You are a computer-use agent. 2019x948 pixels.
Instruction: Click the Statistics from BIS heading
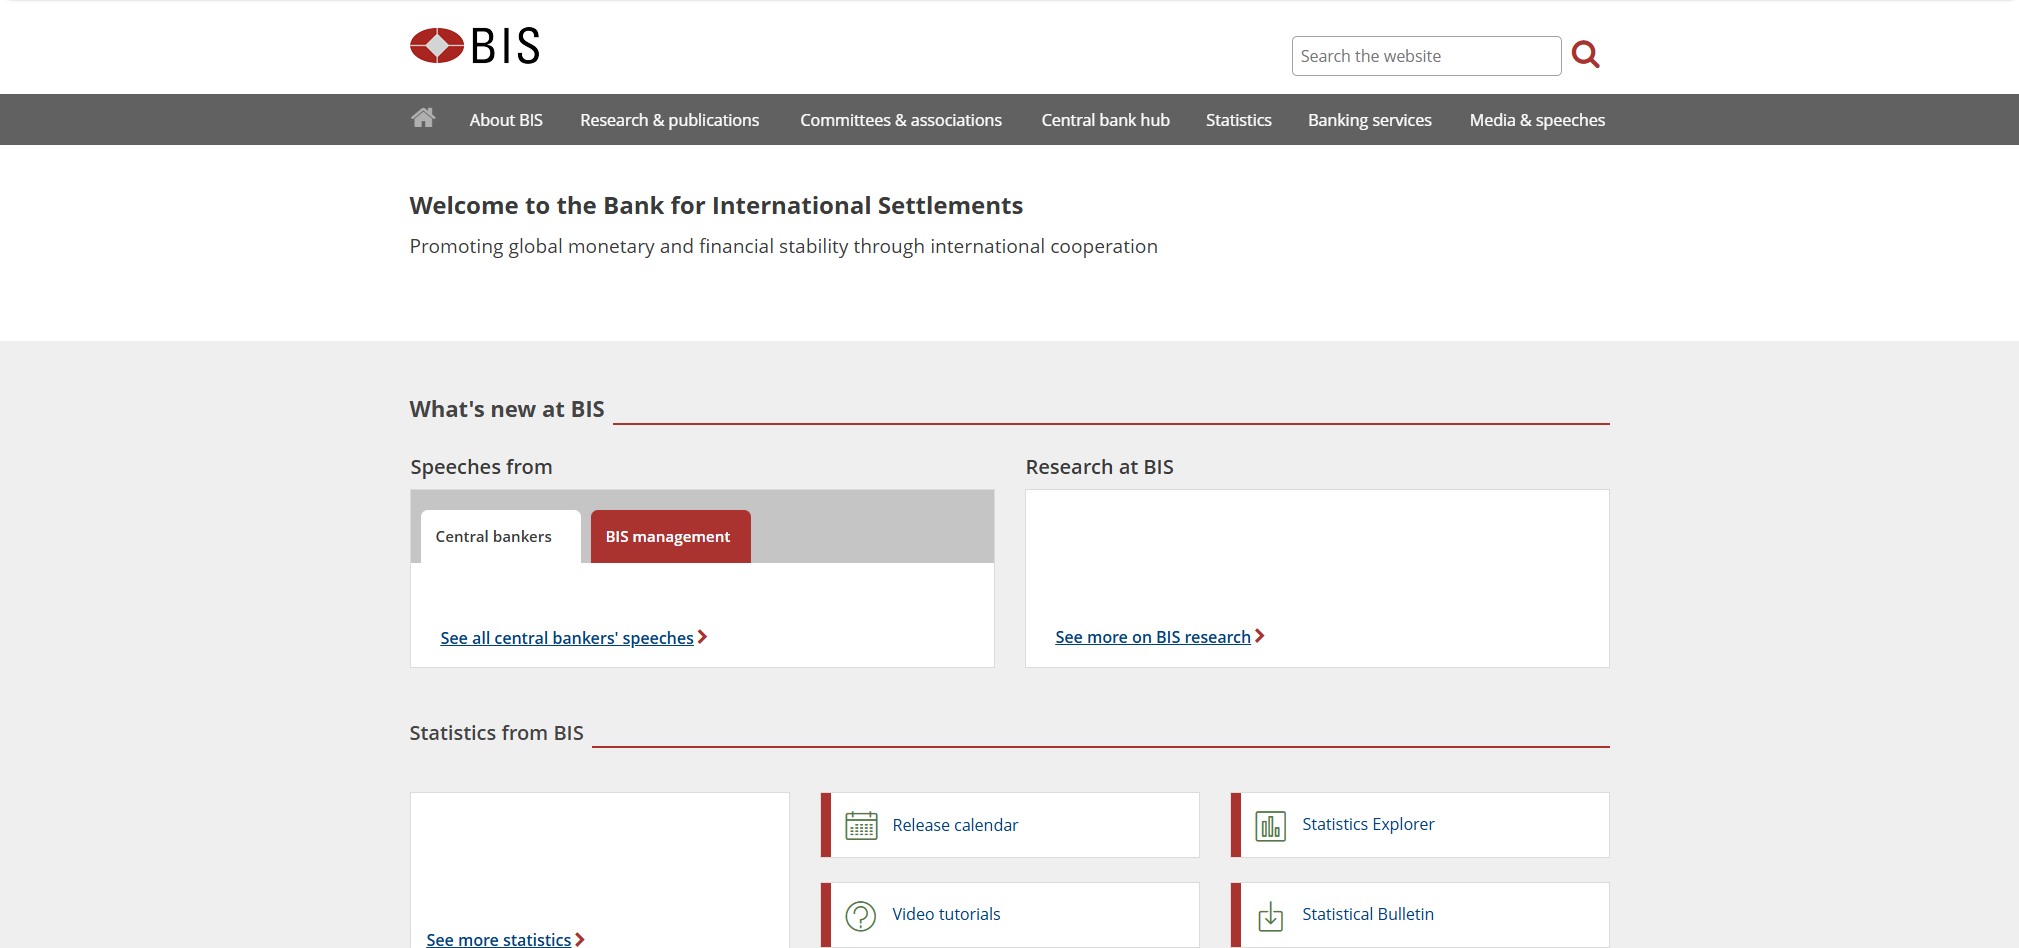pos(496,733)
